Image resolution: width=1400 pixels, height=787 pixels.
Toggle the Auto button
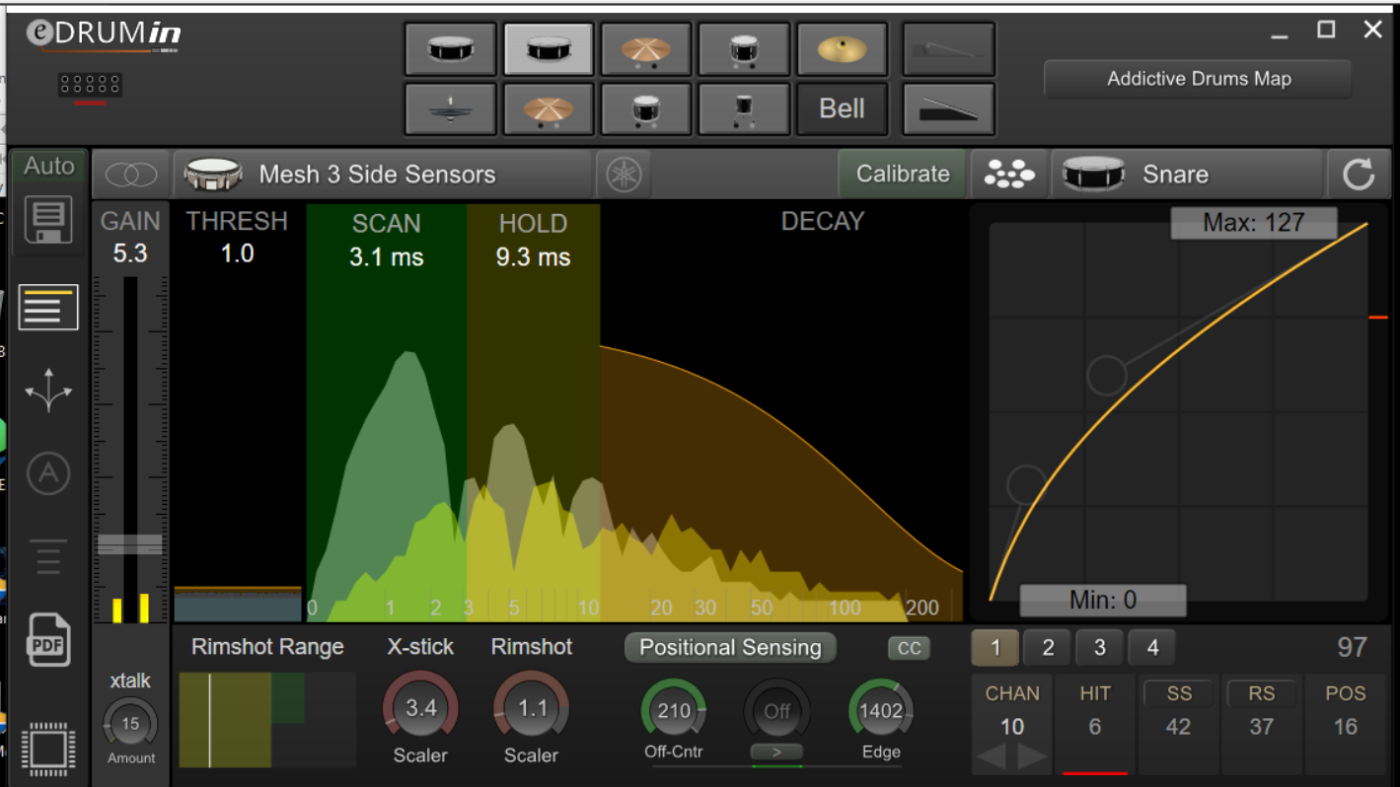pyautogui.click(x=49, y=166)
